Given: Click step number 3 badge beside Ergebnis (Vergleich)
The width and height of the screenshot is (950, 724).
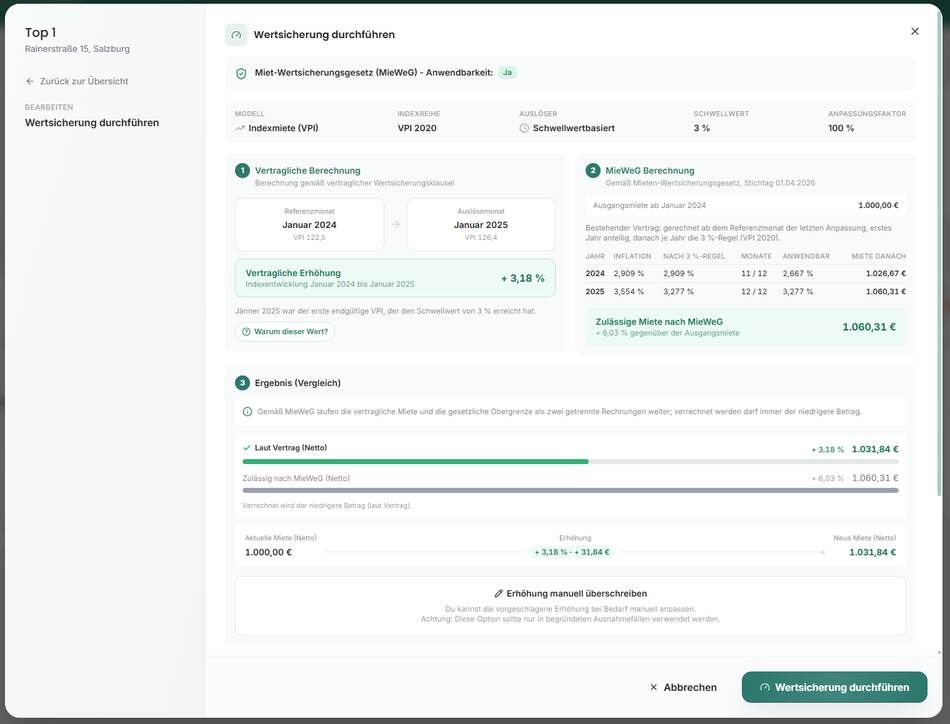Looking at the screenshot, I should (x=242, y=383).
